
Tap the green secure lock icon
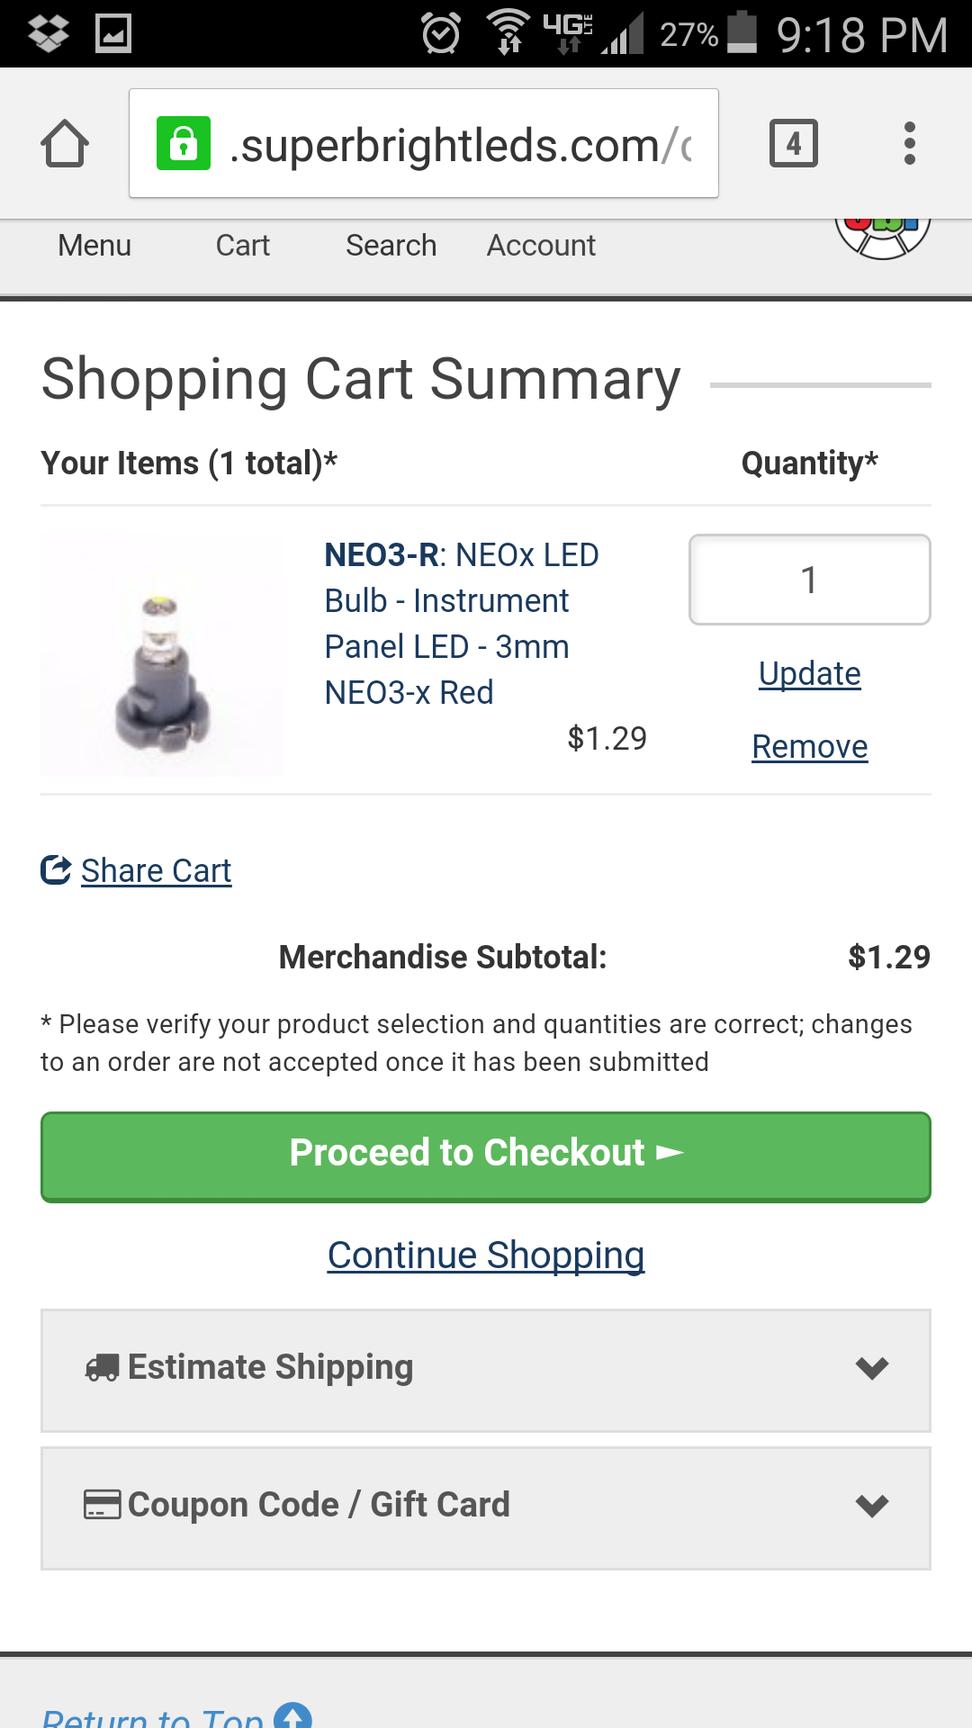pos(183,144)
